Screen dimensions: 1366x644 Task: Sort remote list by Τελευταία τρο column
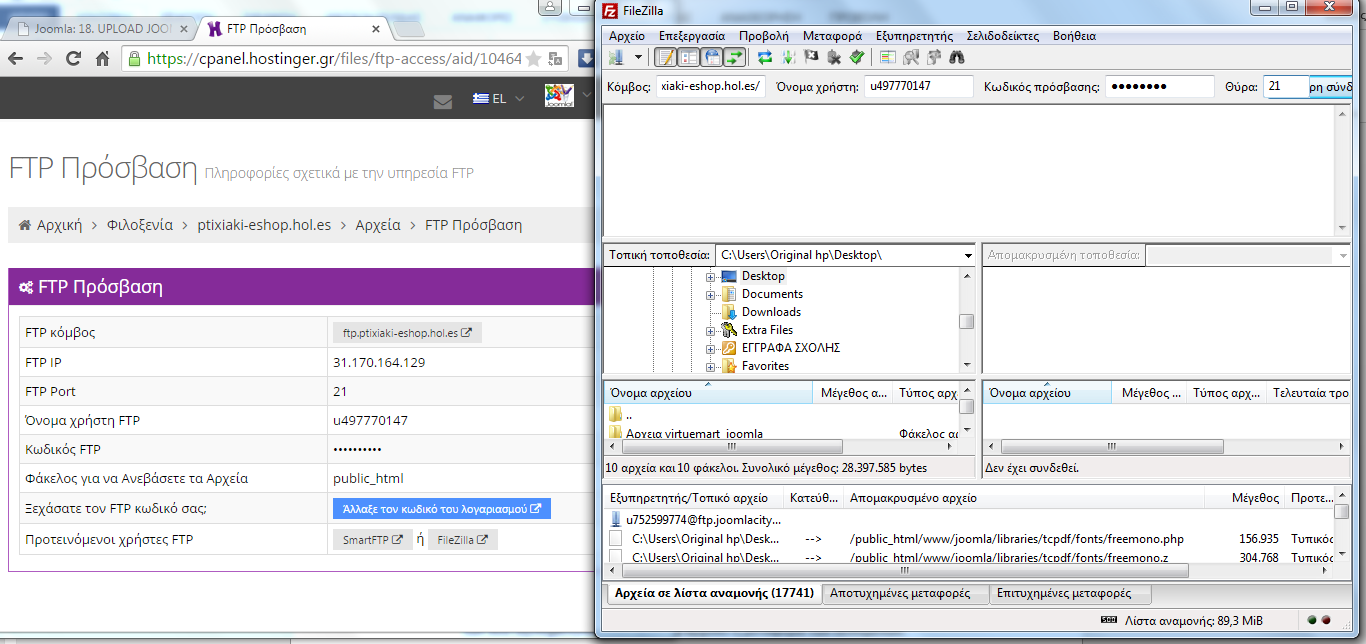point(1308,393)
